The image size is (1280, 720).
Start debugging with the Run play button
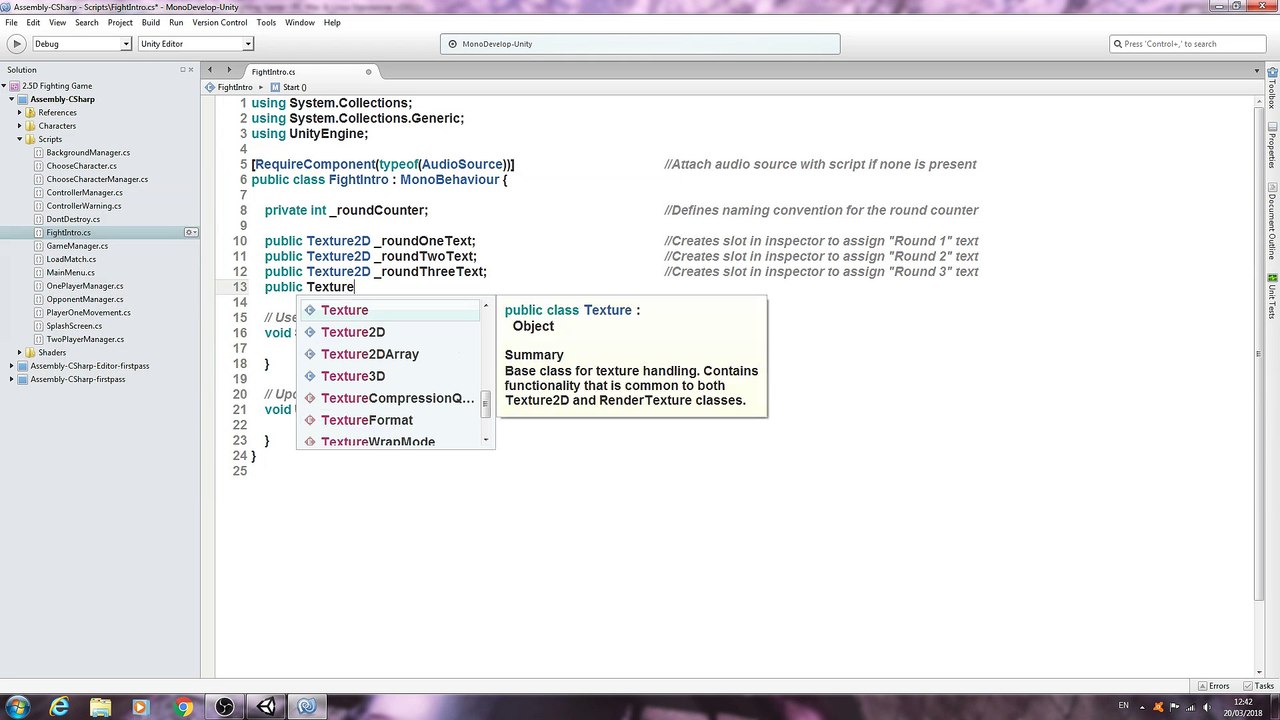click(x=16, y=43)
